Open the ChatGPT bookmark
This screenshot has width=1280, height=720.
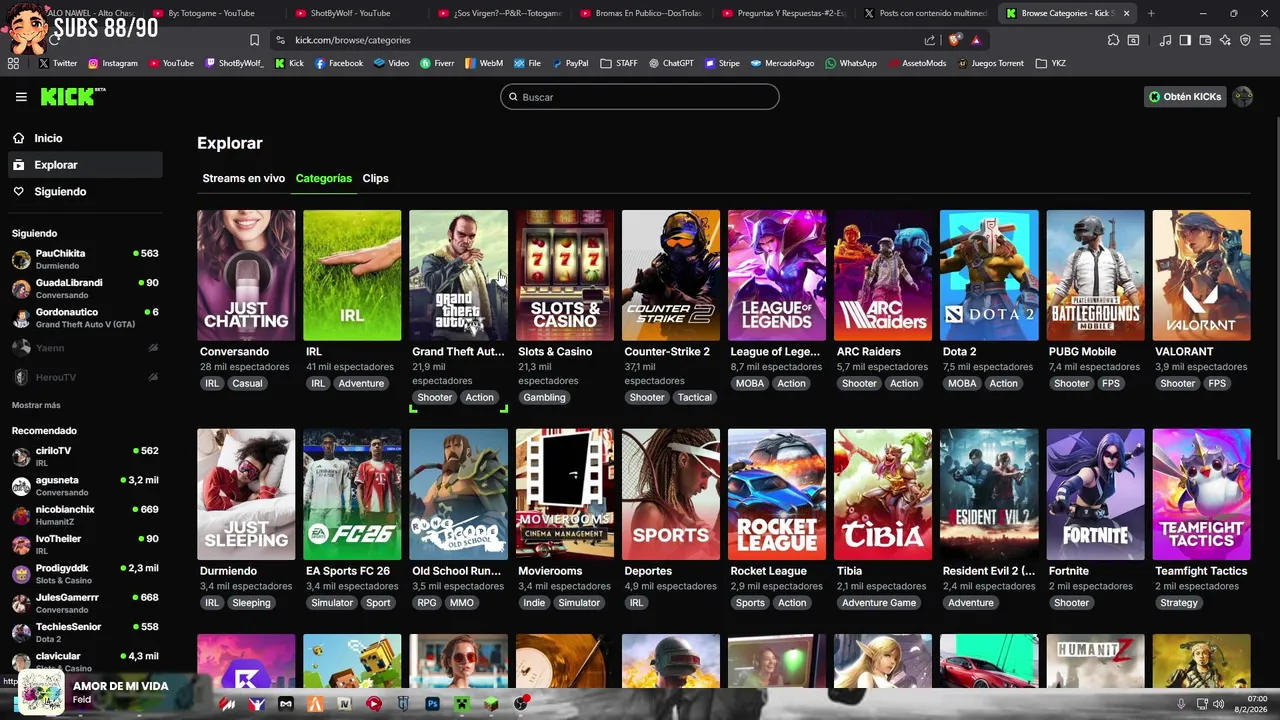(671, 63)
